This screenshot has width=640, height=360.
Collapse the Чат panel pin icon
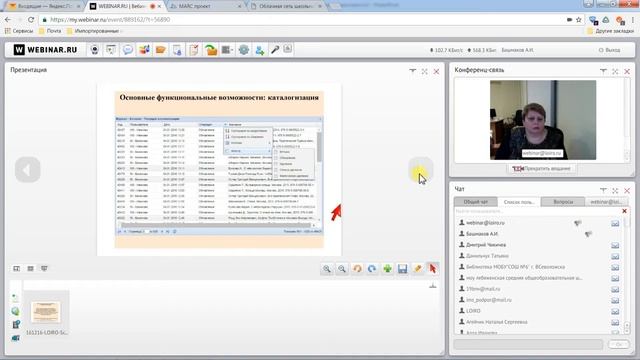[603, 190]
